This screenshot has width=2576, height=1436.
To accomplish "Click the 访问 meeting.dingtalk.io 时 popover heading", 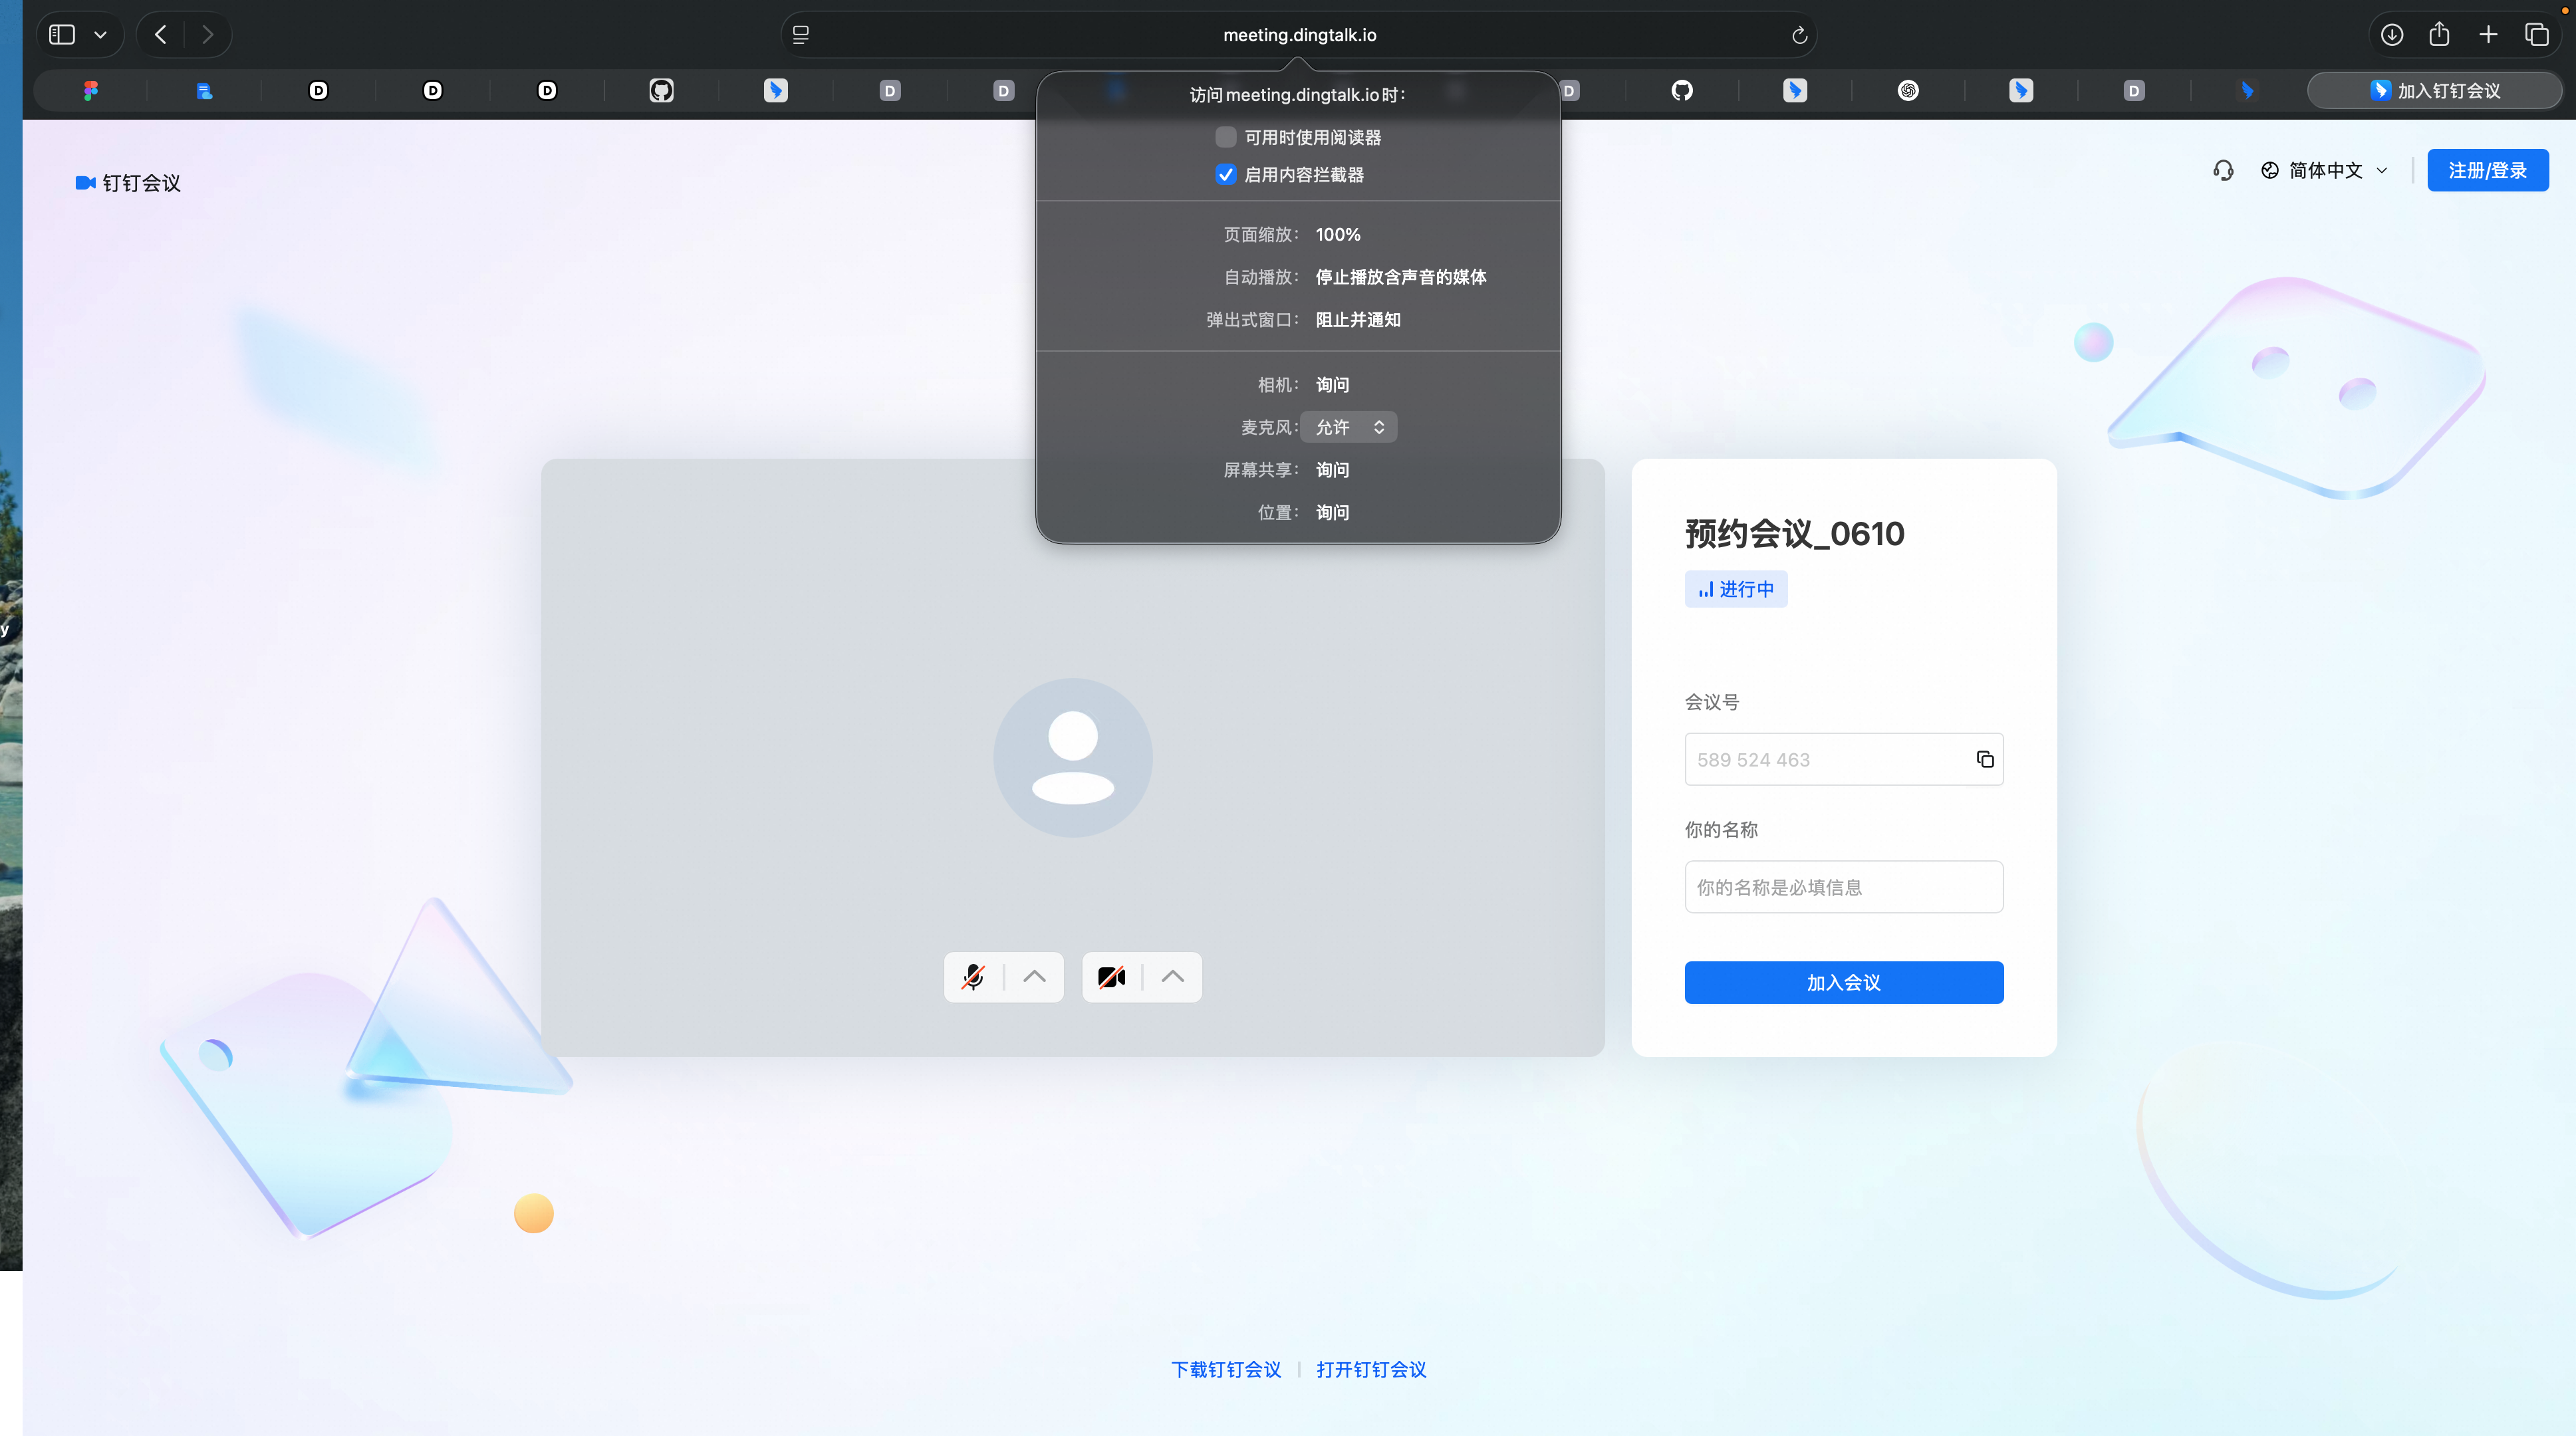I will point(1298,95).
